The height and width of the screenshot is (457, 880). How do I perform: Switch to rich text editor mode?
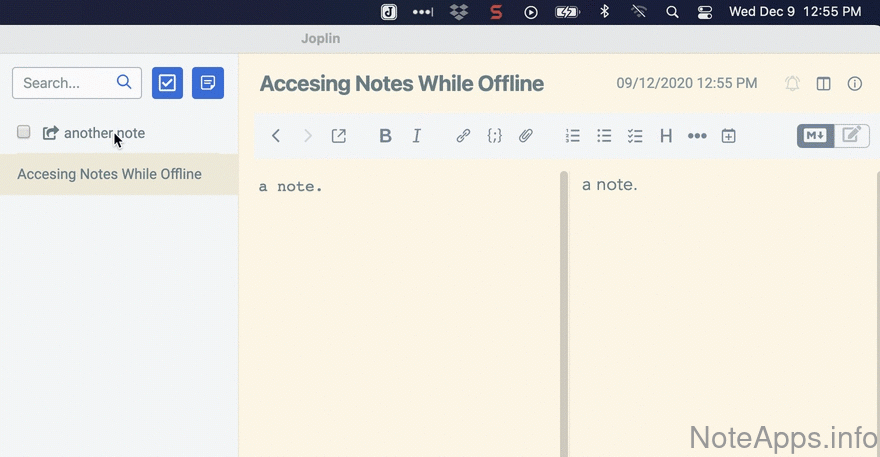tap(851, 135)
